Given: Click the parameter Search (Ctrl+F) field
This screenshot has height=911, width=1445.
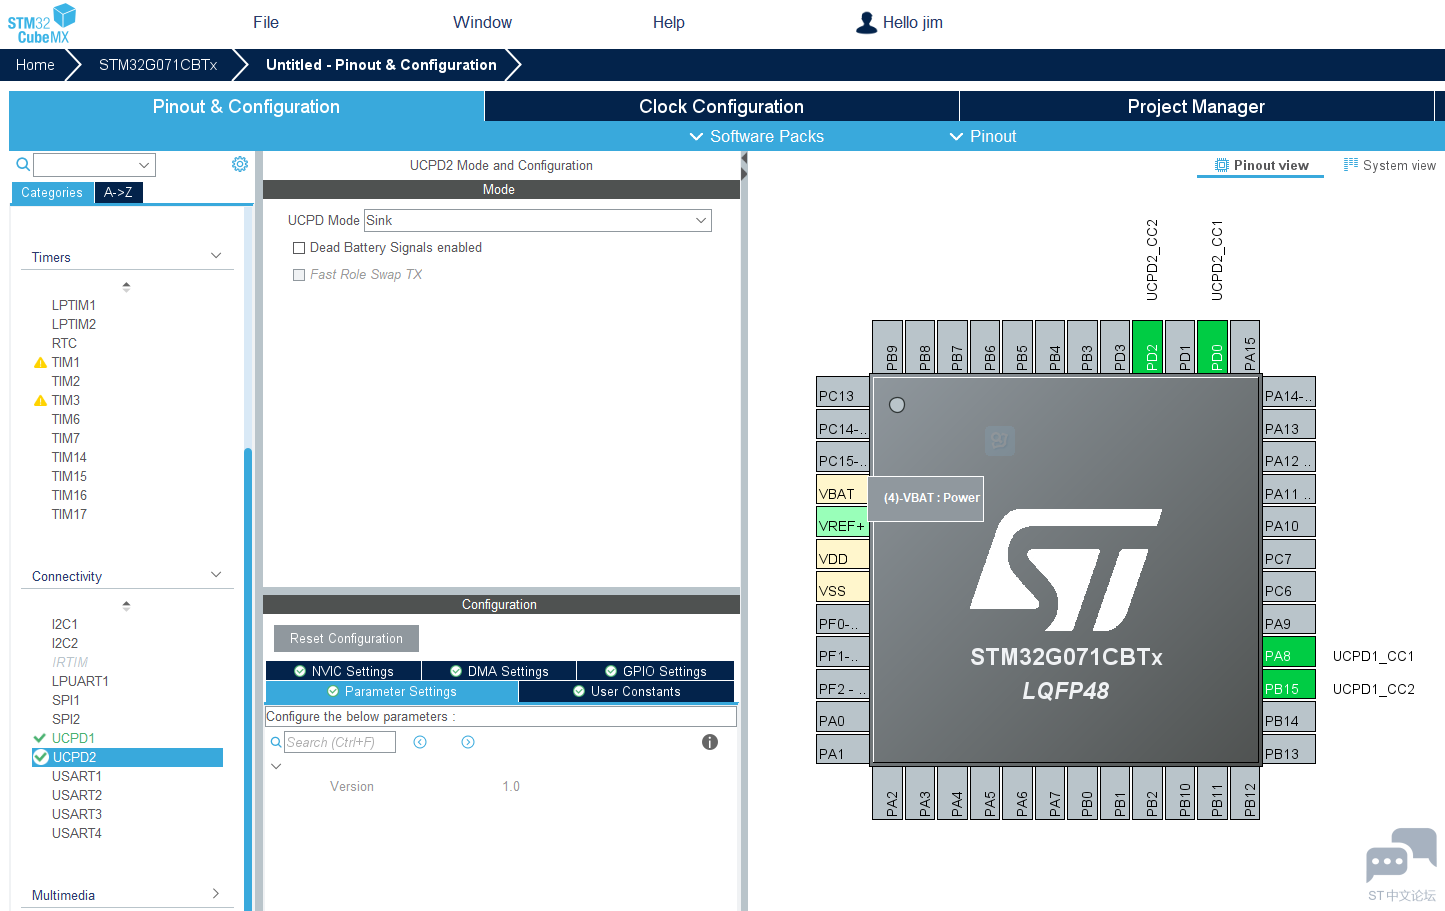Looking at the screenshot, I should 340,742.
